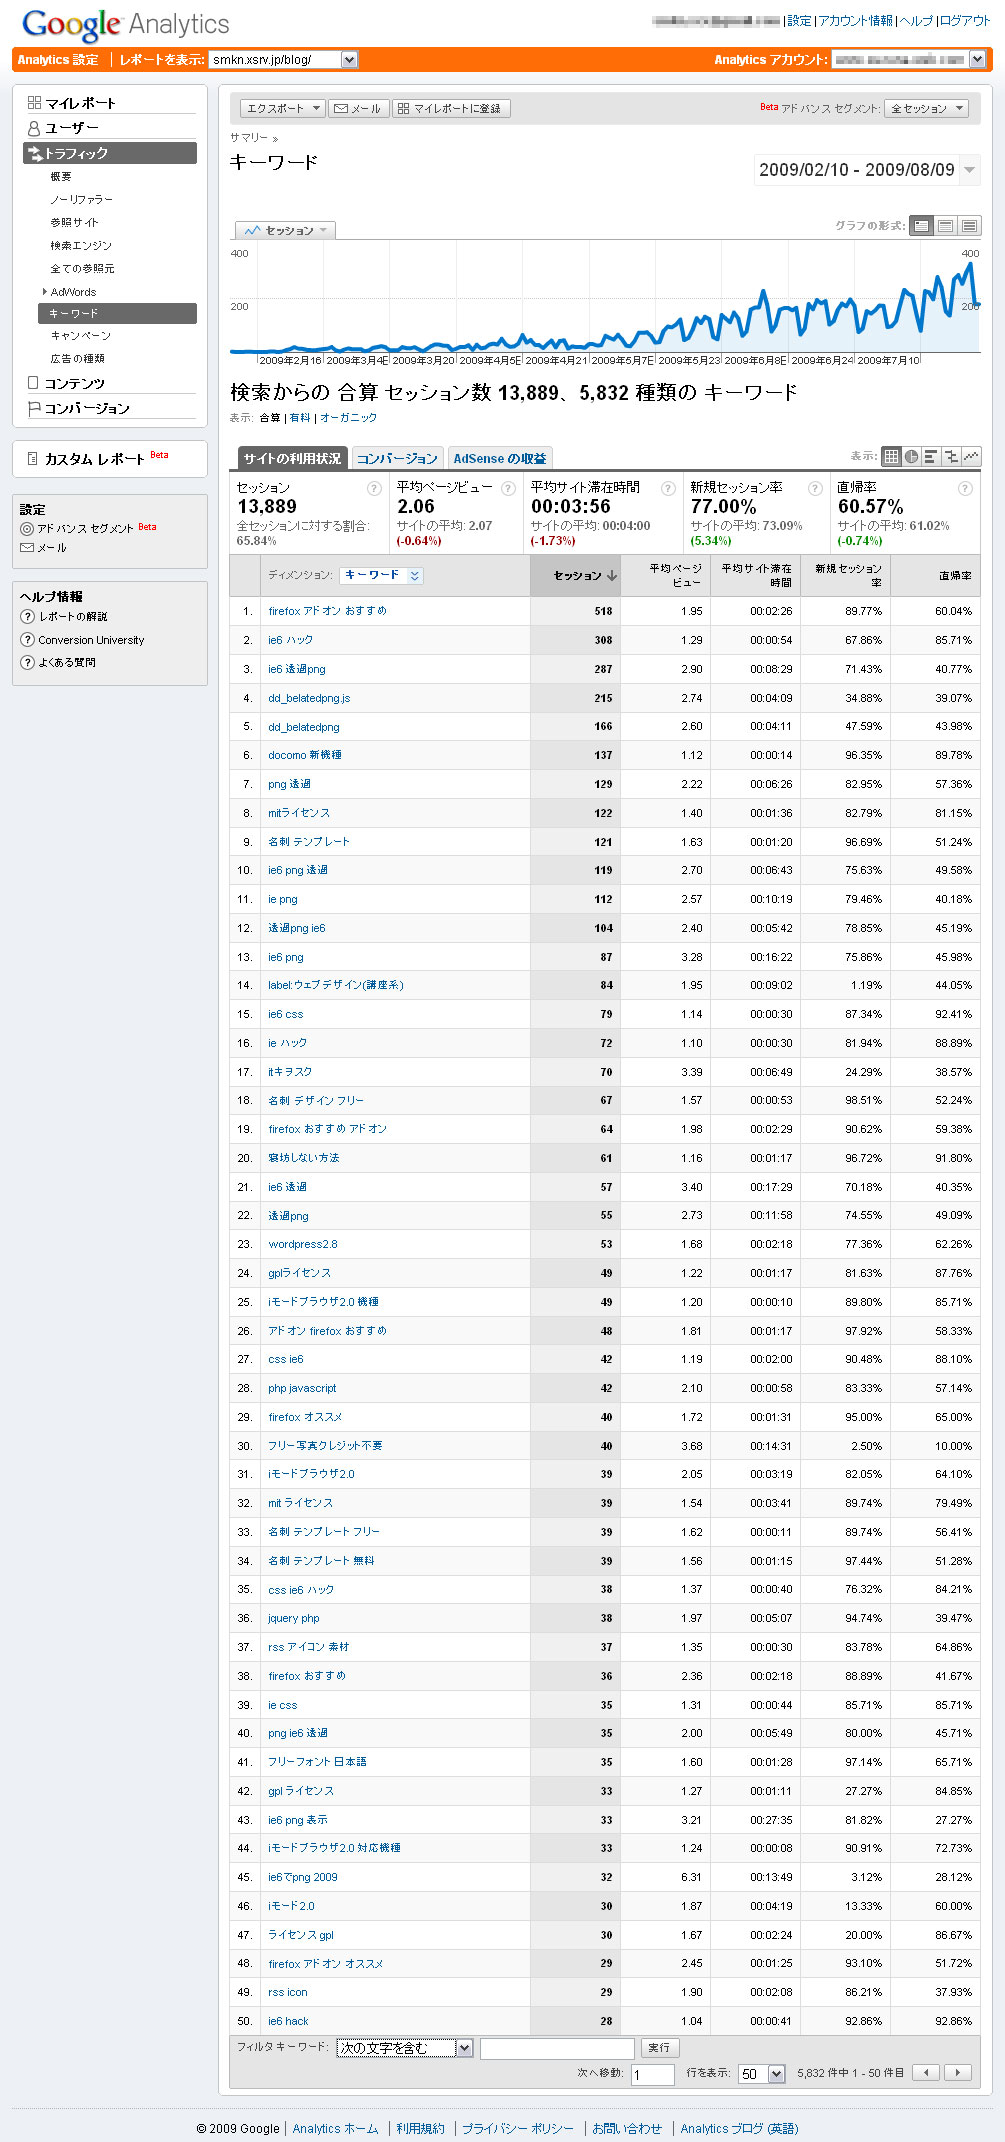The image size is (1005, 2142).
Task: Expand the 全セッション segment dropdown
Action: click(926, 108)
